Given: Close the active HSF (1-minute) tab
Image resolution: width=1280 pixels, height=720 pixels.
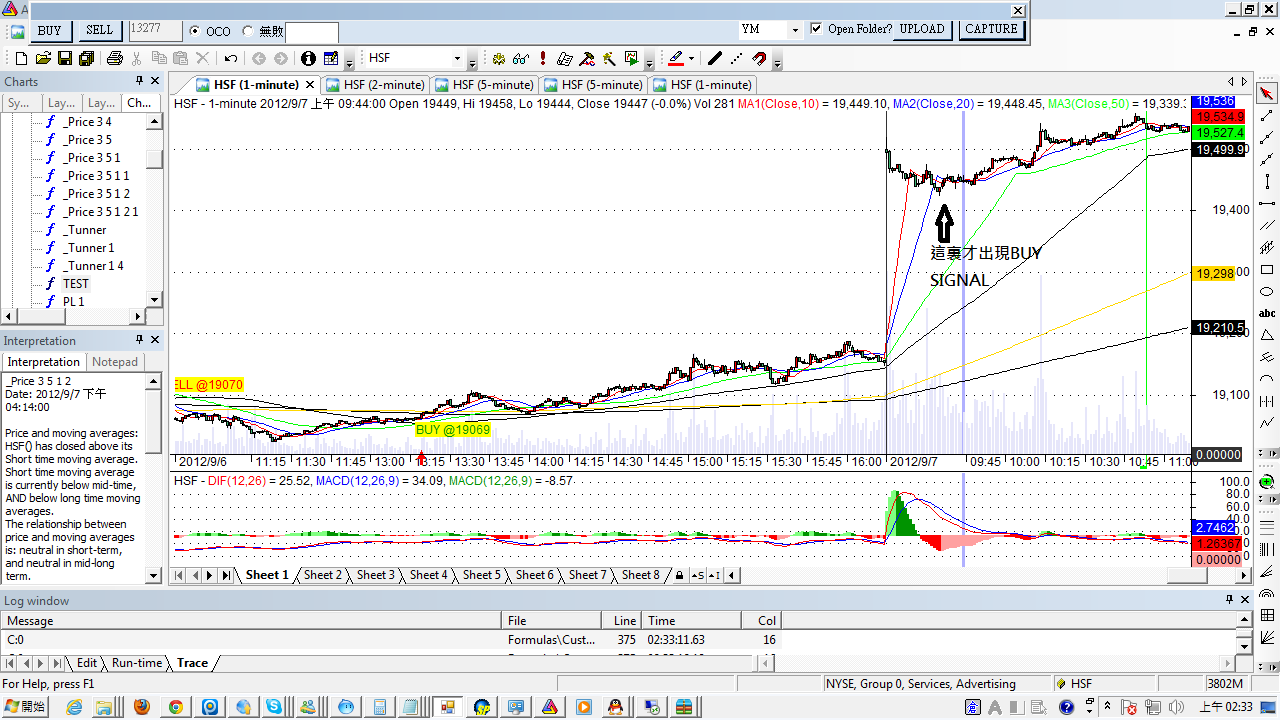Looking at the screenshot, I should (x=310, y=85).
